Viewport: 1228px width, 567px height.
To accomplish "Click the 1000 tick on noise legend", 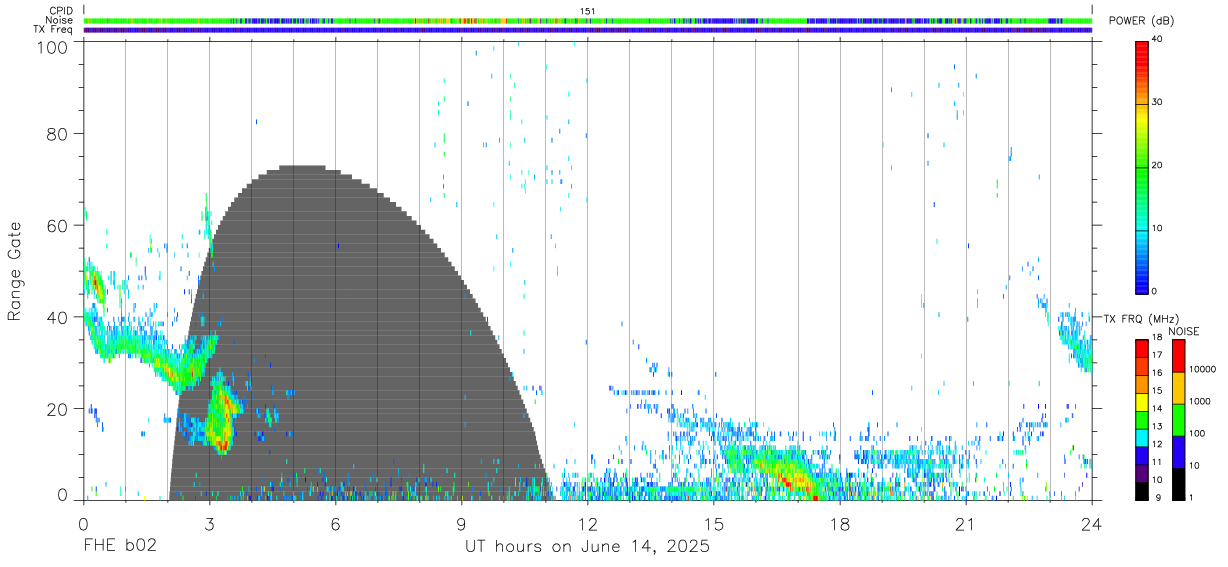I will pyautogui.click(x=1201, y=401).
